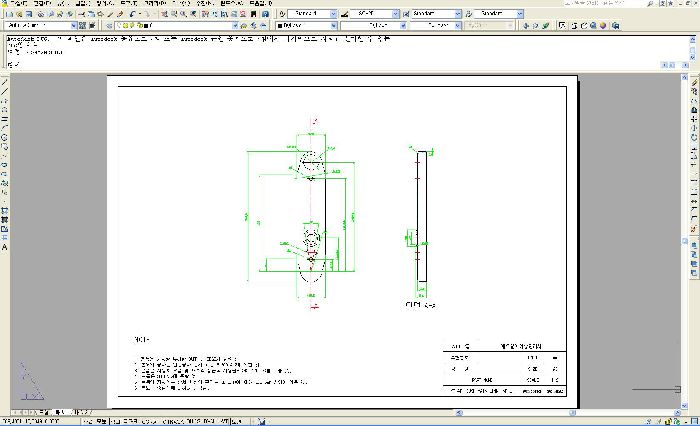Click the Mirror tool in Modify toolbar
This screenshot has width=700, height=426.
point(695,99)
